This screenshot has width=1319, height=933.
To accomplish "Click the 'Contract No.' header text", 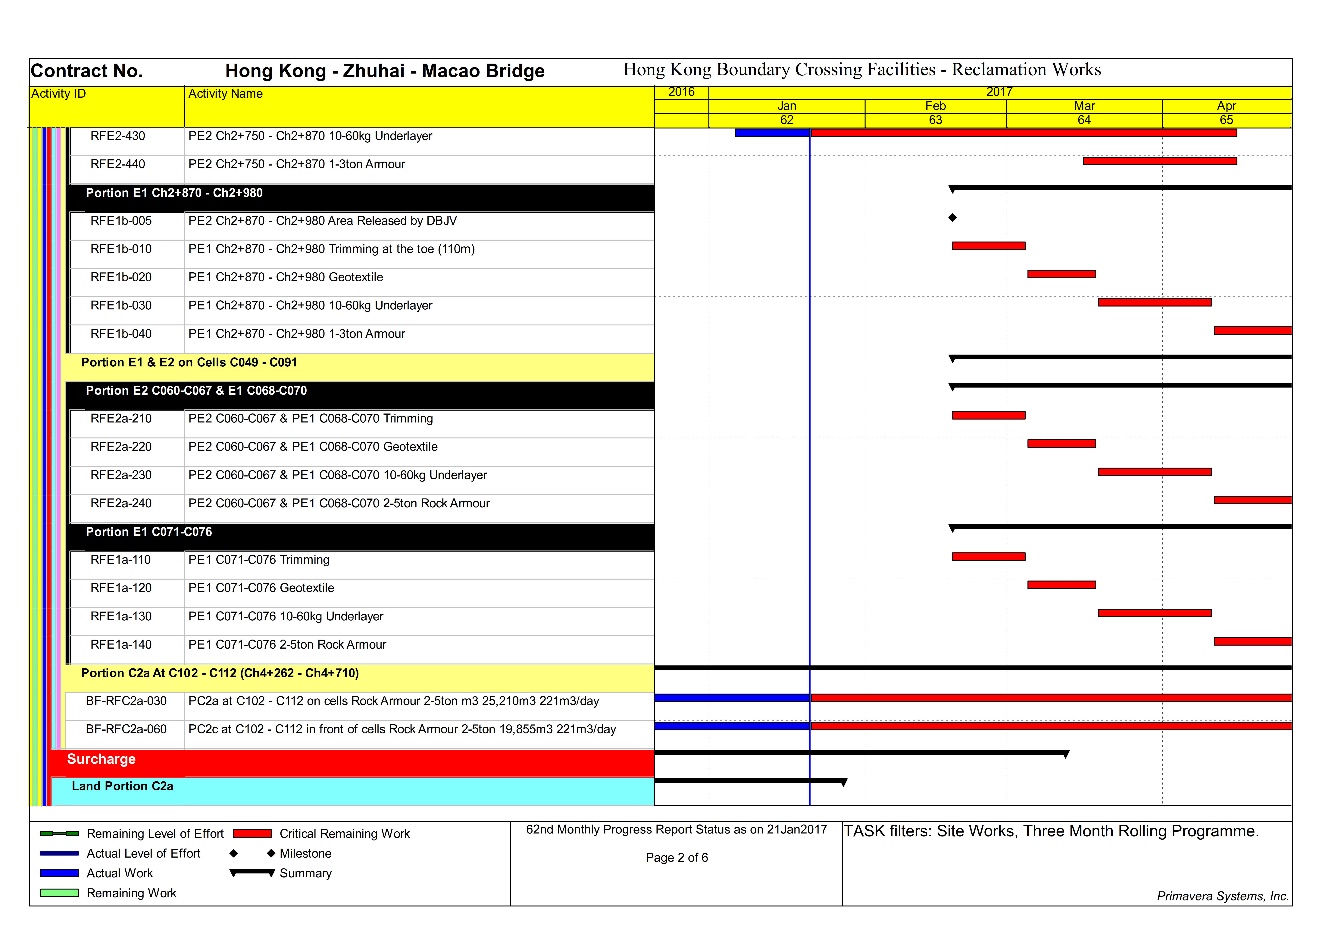I will point(87,71).
